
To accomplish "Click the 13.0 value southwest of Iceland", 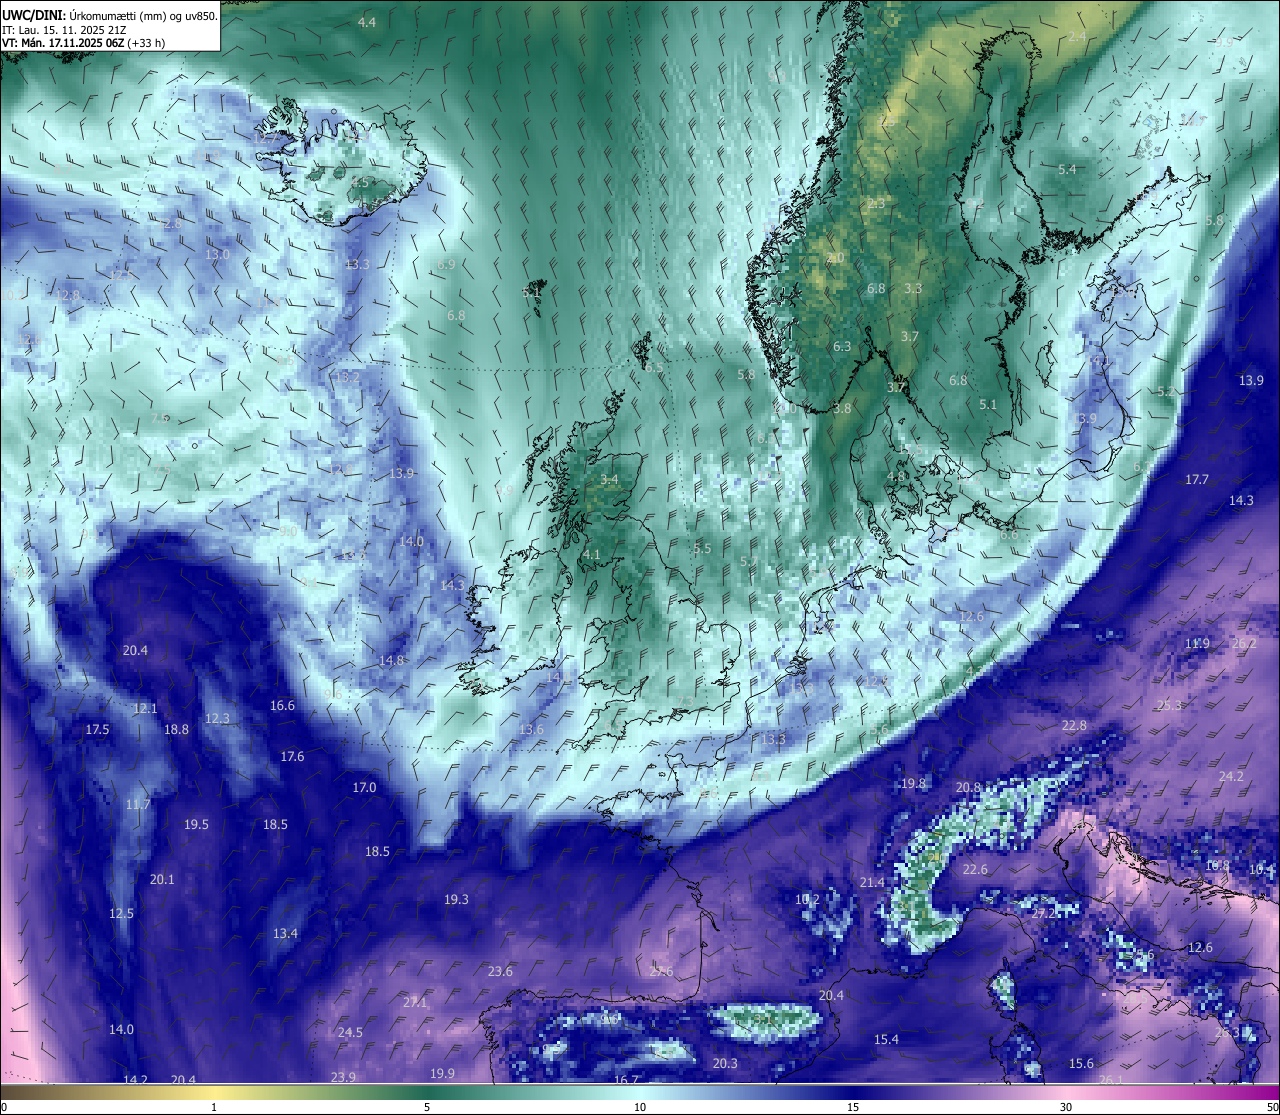I will coord(217,255).
